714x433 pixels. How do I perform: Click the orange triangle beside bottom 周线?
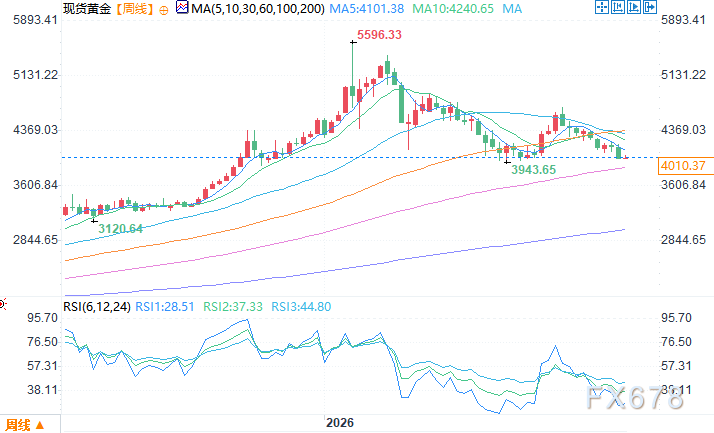[40, 425]
